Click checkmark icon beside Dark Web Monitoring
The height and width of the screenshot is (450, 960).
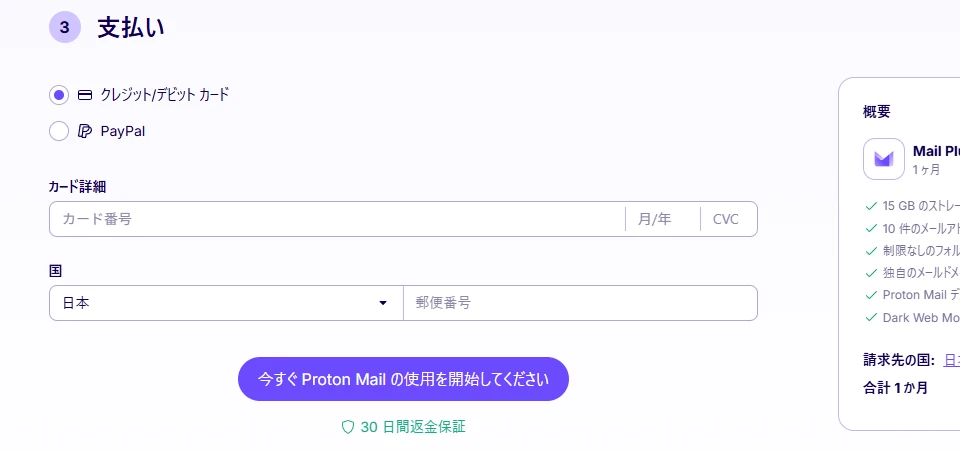point(871,317)
